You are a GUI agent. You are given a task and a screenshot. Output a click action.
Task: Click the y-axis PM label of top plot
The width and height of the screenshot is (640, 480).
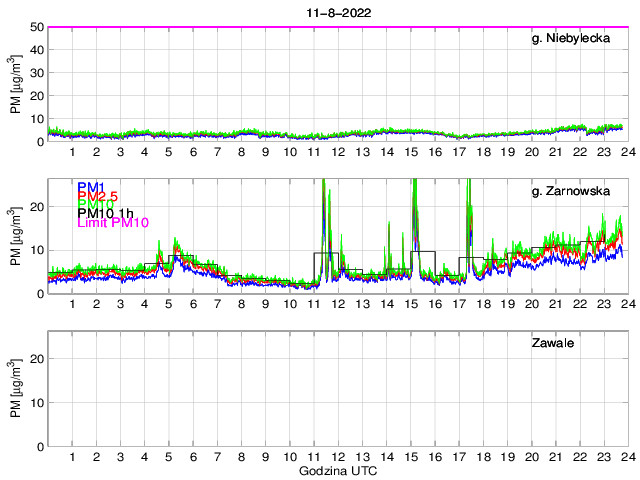(x=15, y=84)
